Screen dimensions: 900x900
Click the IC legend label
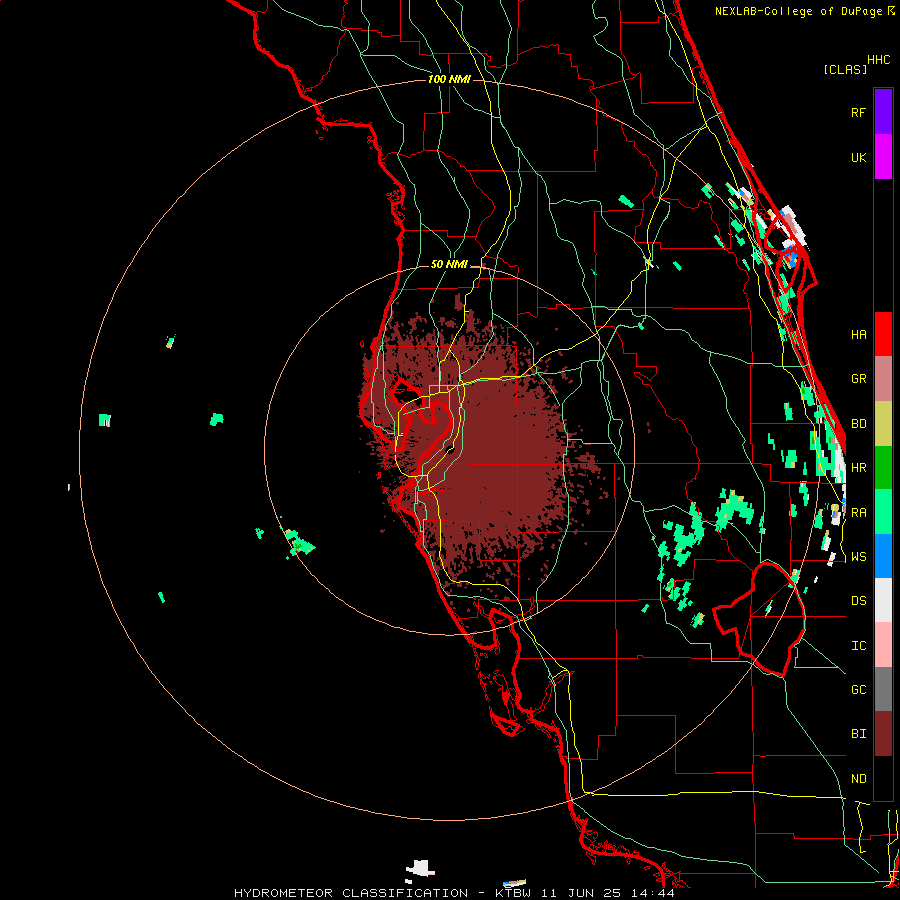click(x=858, y=646)
